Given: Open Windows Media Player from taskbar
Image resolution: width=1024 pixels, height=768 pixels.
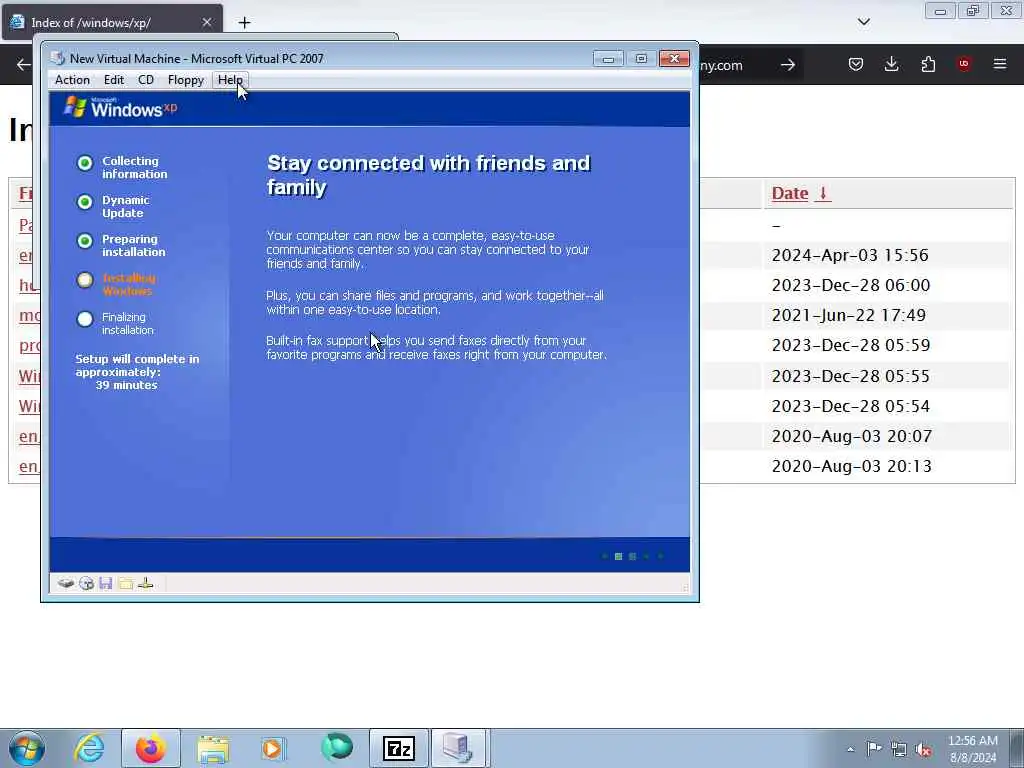Looking at the screenshot, I should (x=273, y=748).
